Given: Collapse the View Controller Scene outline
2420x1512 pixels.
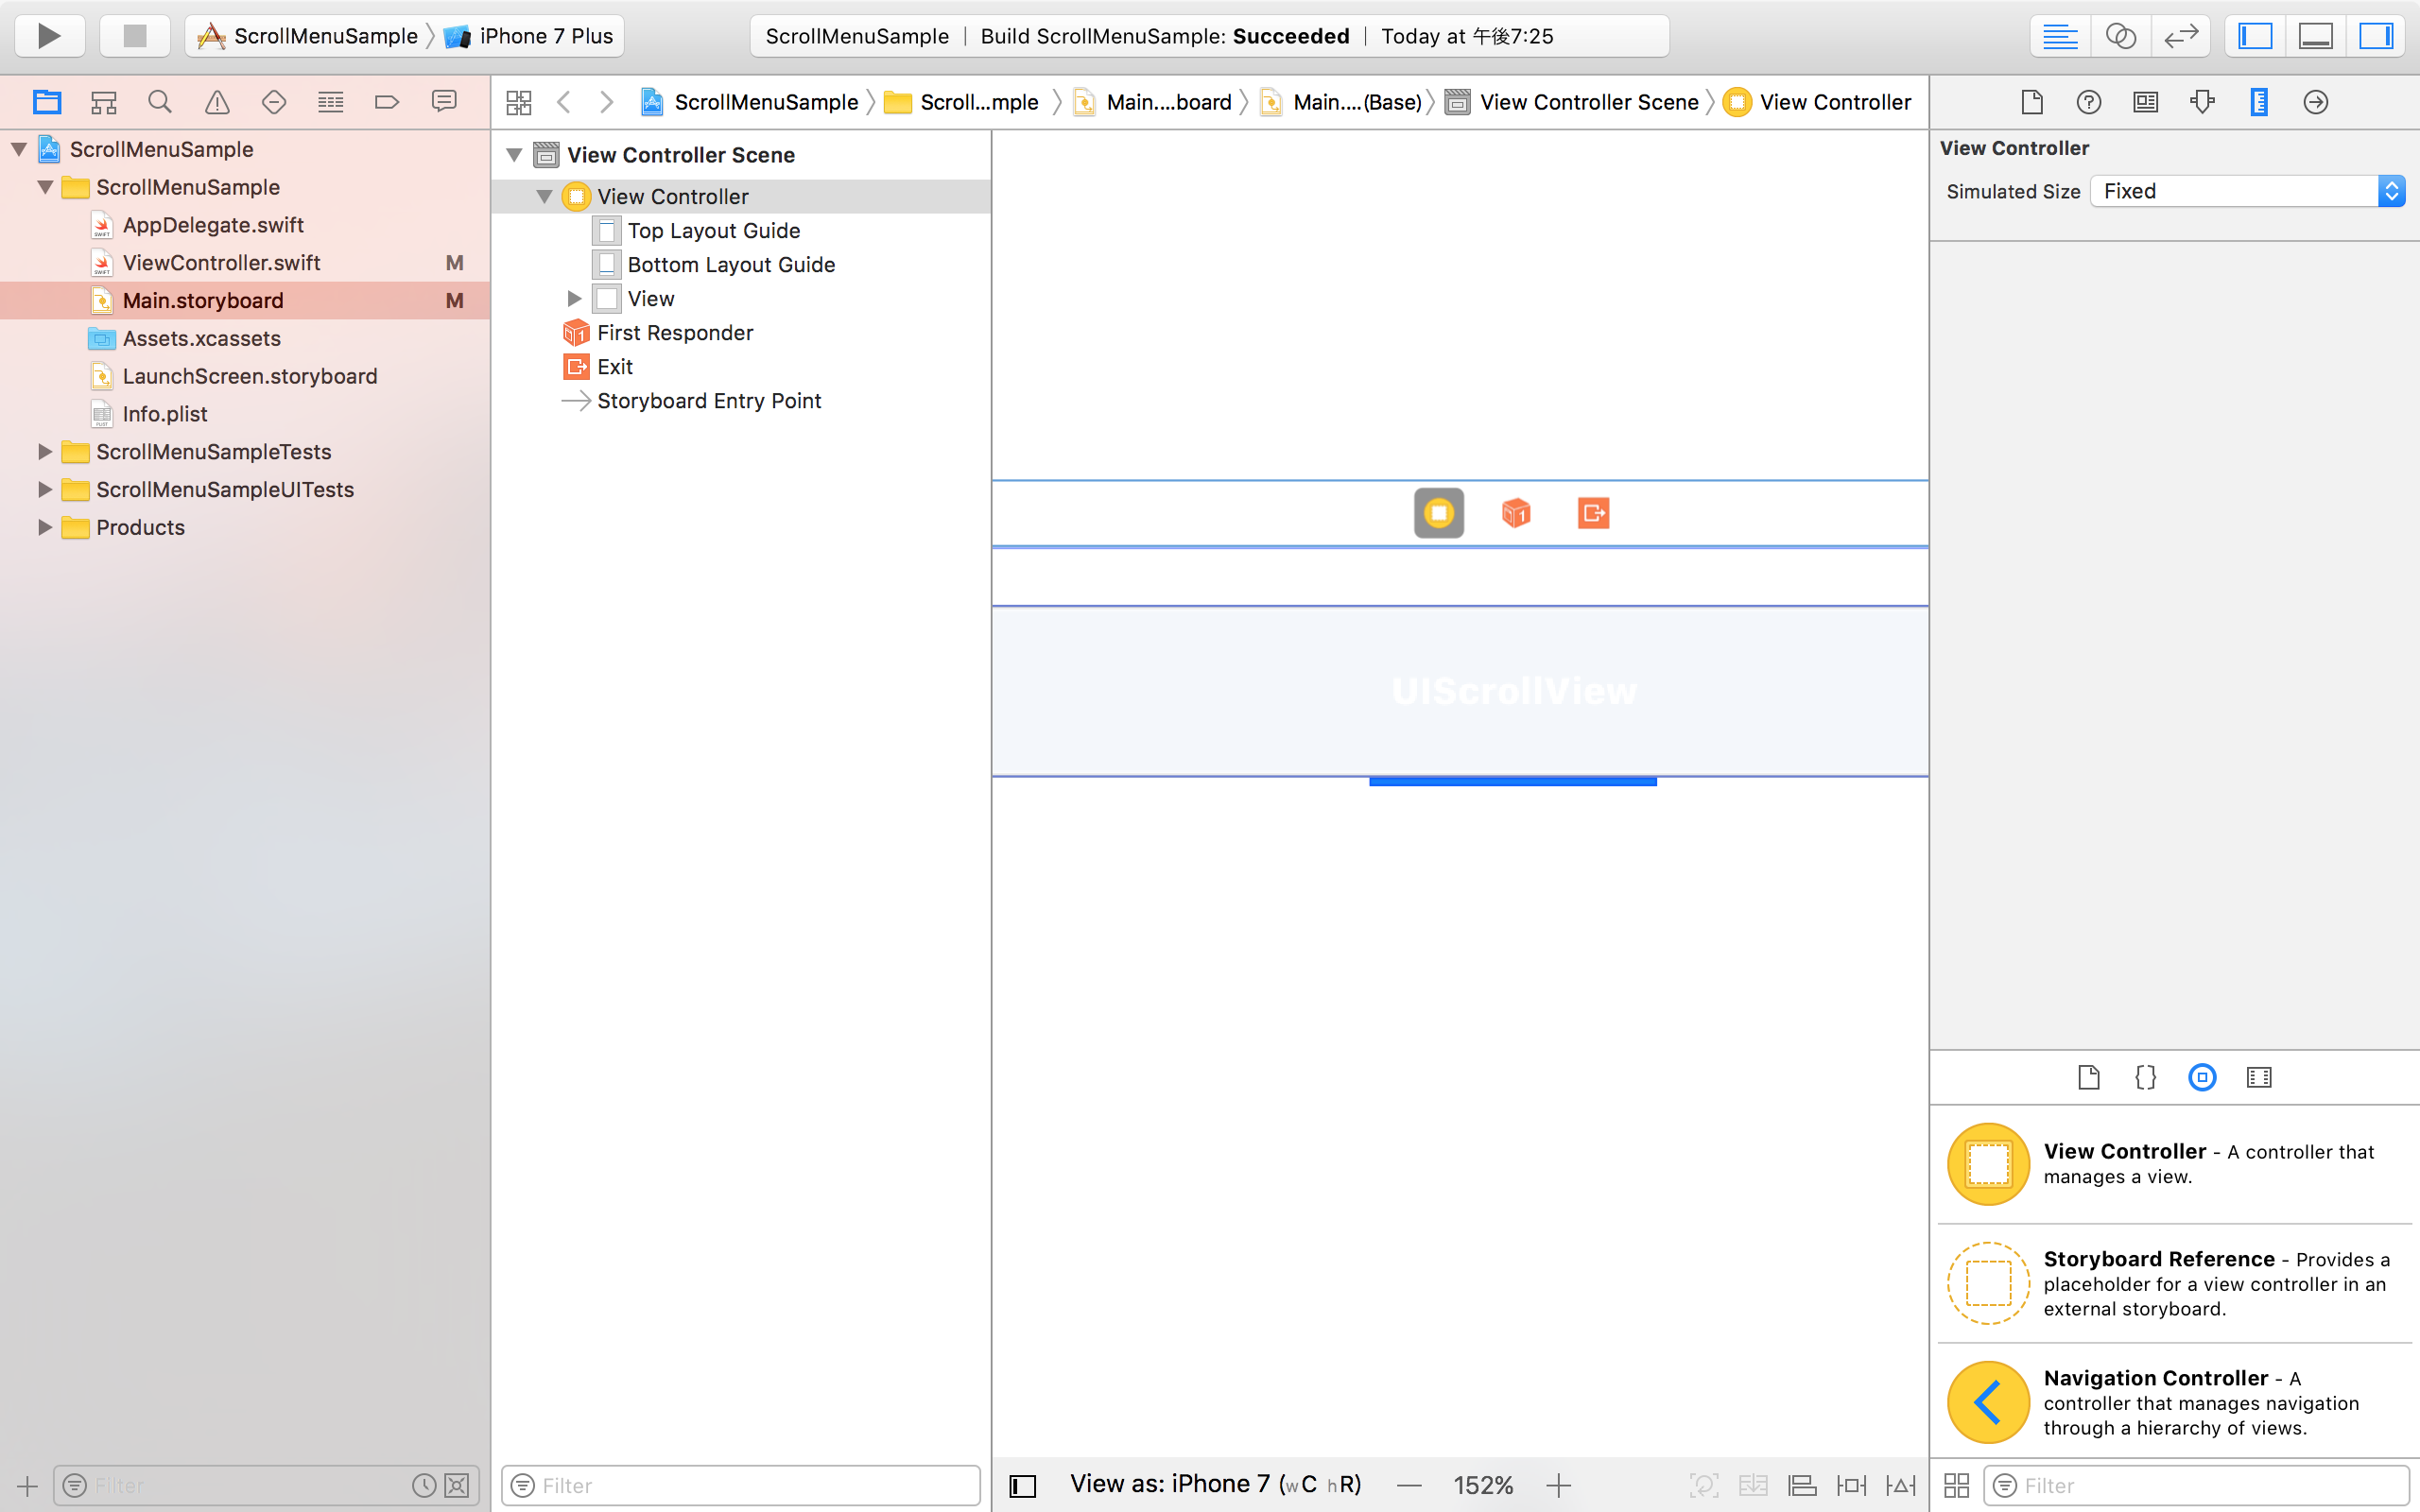Looking at the screenshot, I should click(x=514, y=154).
